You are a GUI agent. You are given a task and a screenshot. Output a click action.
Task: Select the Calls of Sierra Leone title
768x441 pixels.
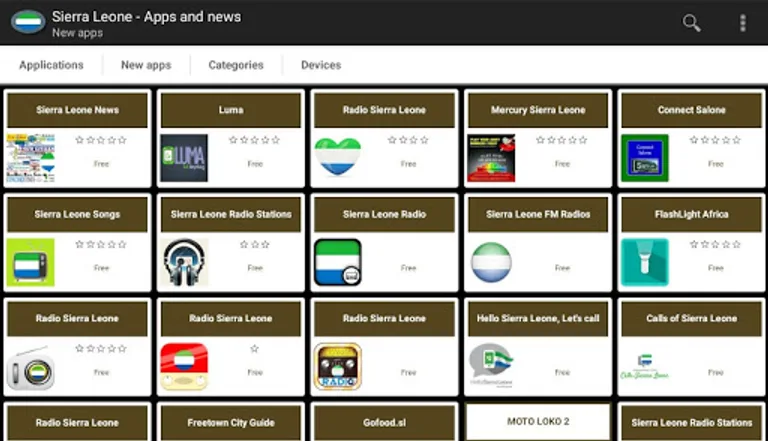tap(692, 319)
